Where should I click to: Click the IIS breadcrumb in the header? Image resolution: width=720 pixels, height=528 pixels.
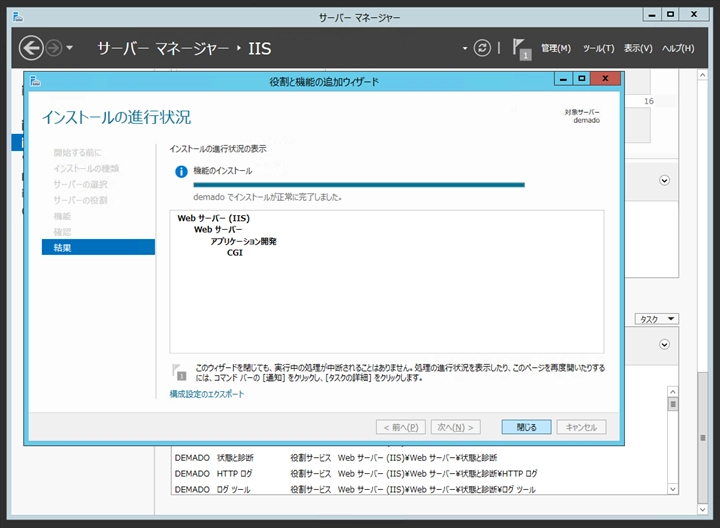point(260,48)
